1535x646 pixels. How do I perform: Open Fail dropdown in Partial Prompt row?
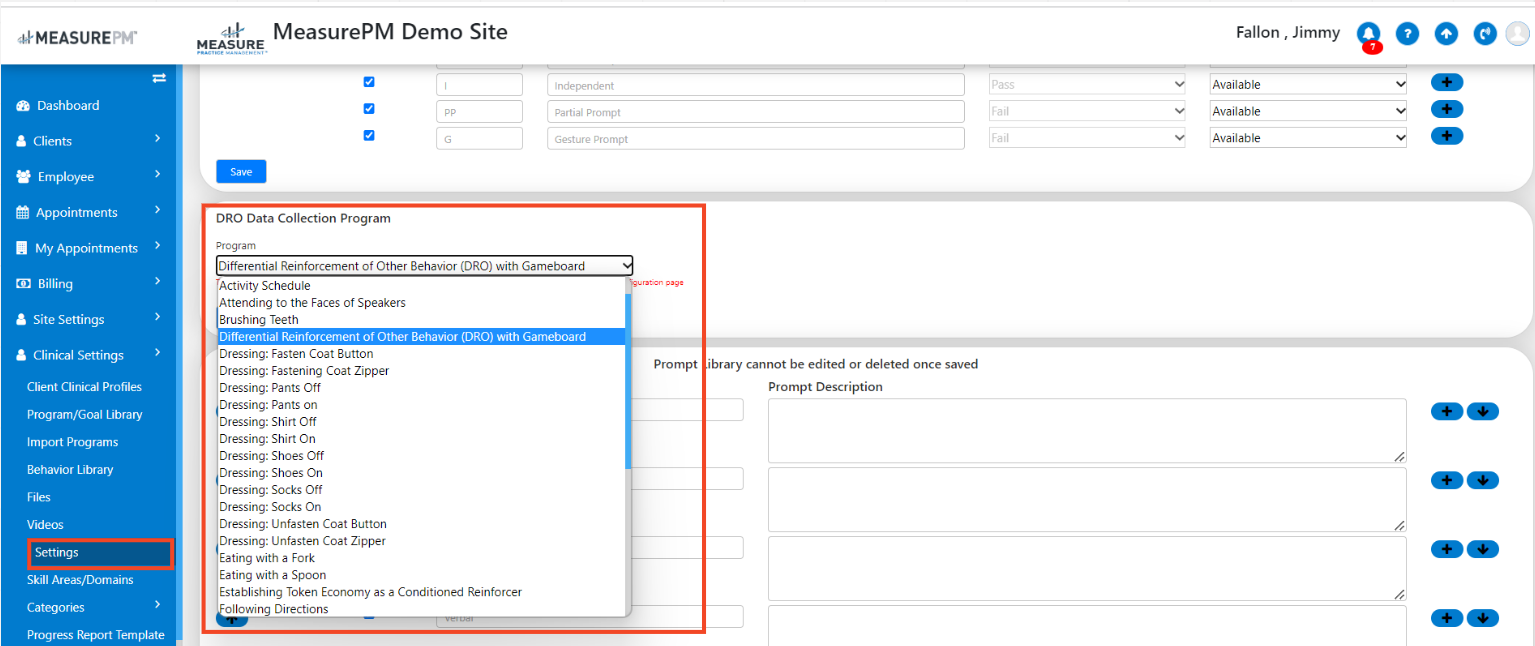coord(1087,111)
